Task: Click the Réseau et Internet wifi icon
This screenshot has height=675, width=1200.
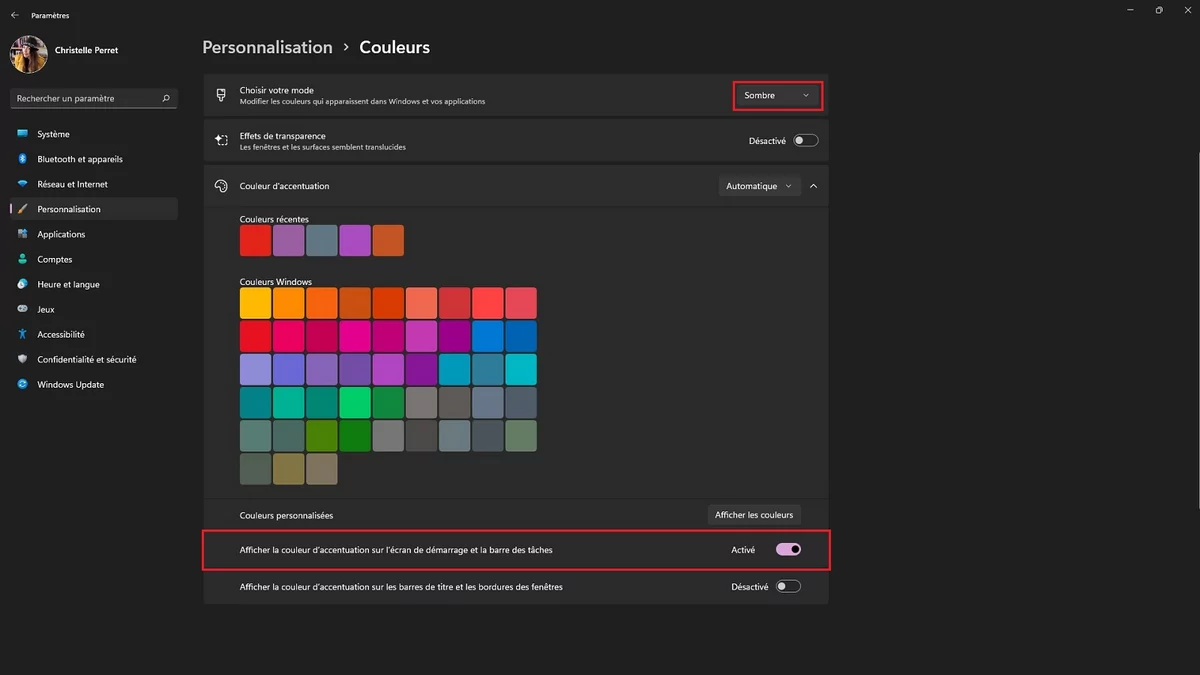Action: tap(23, 184)
